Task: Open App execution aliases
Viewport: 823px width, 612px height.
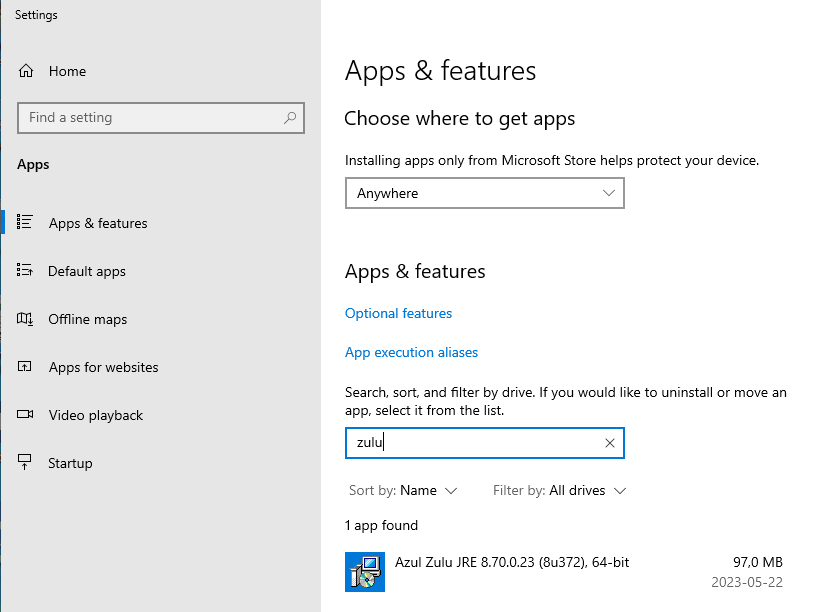Action: click(411, 352)
